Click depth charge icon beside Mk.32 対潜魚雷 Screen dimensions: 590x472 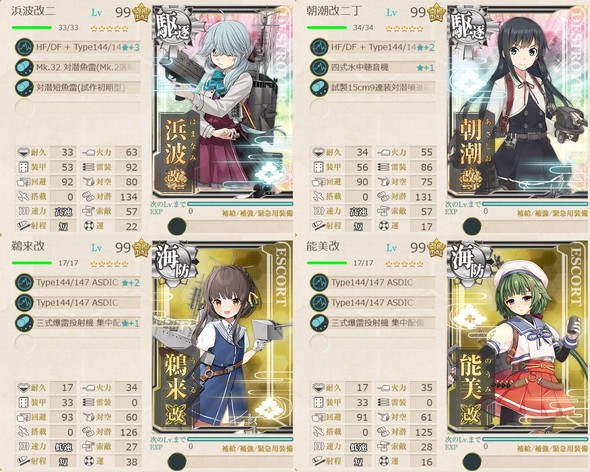click(x=24, y=67)
